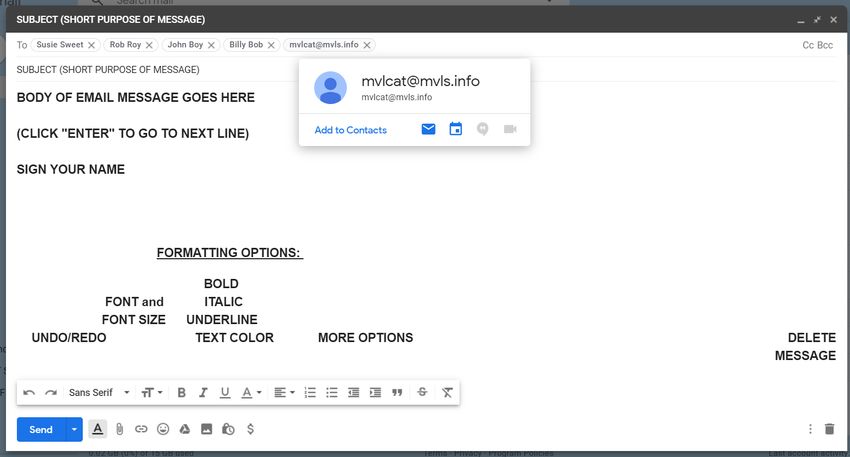Undo the last edit in toolbar

29,392
